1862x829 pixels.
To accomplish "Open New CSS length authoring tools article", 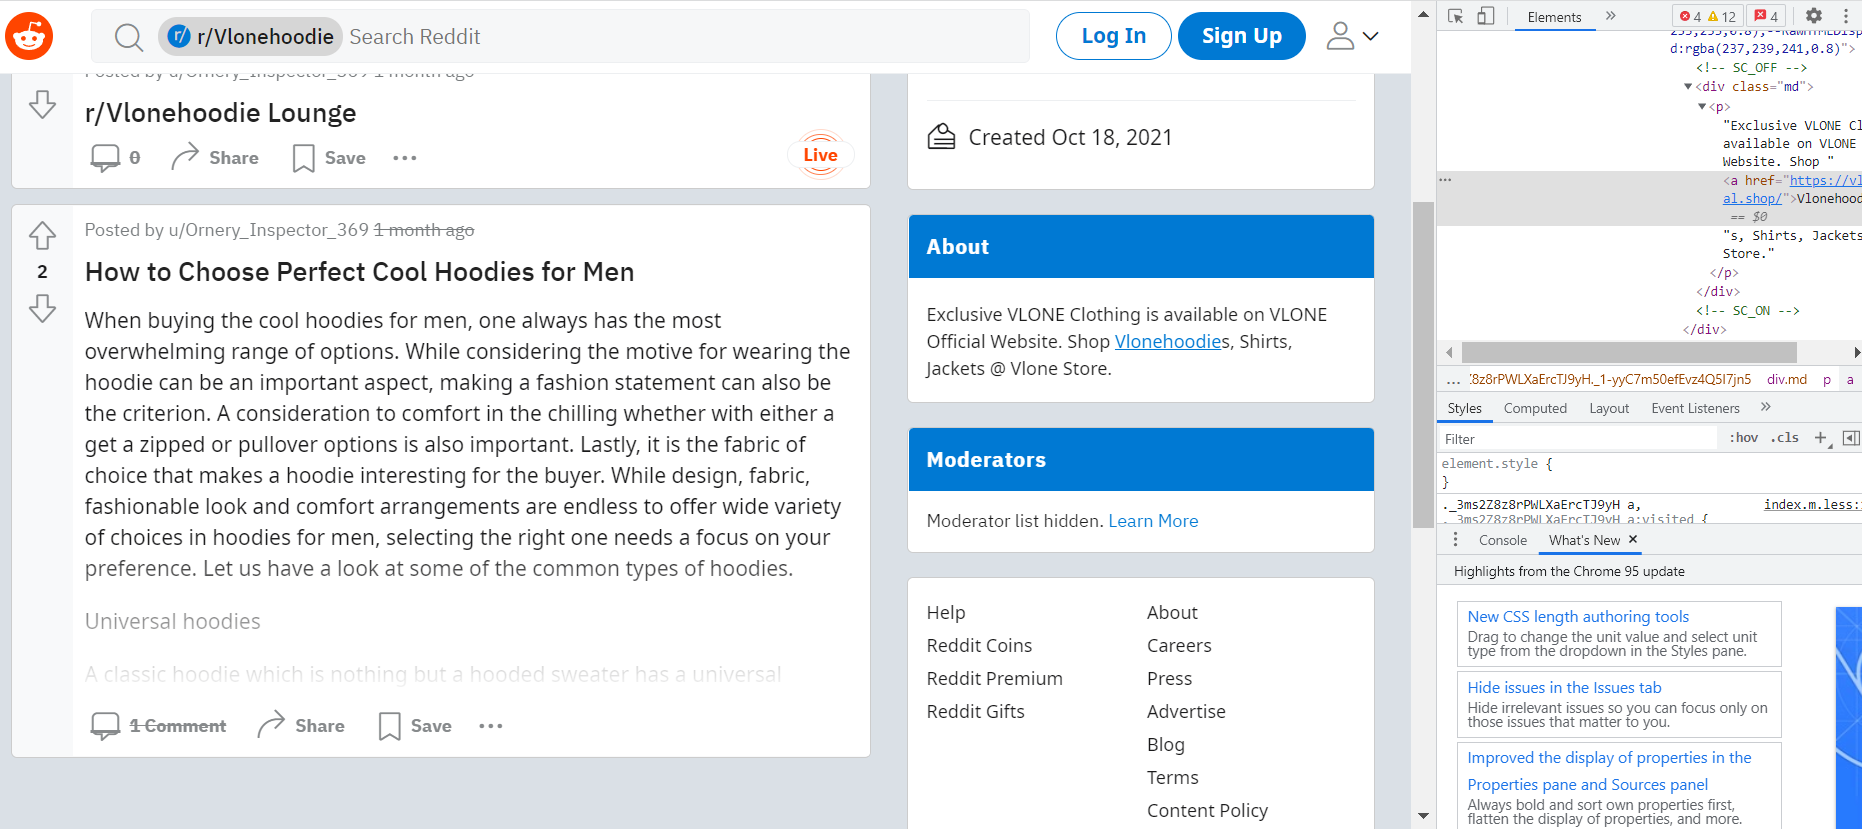I will (x=1578, y=617).
